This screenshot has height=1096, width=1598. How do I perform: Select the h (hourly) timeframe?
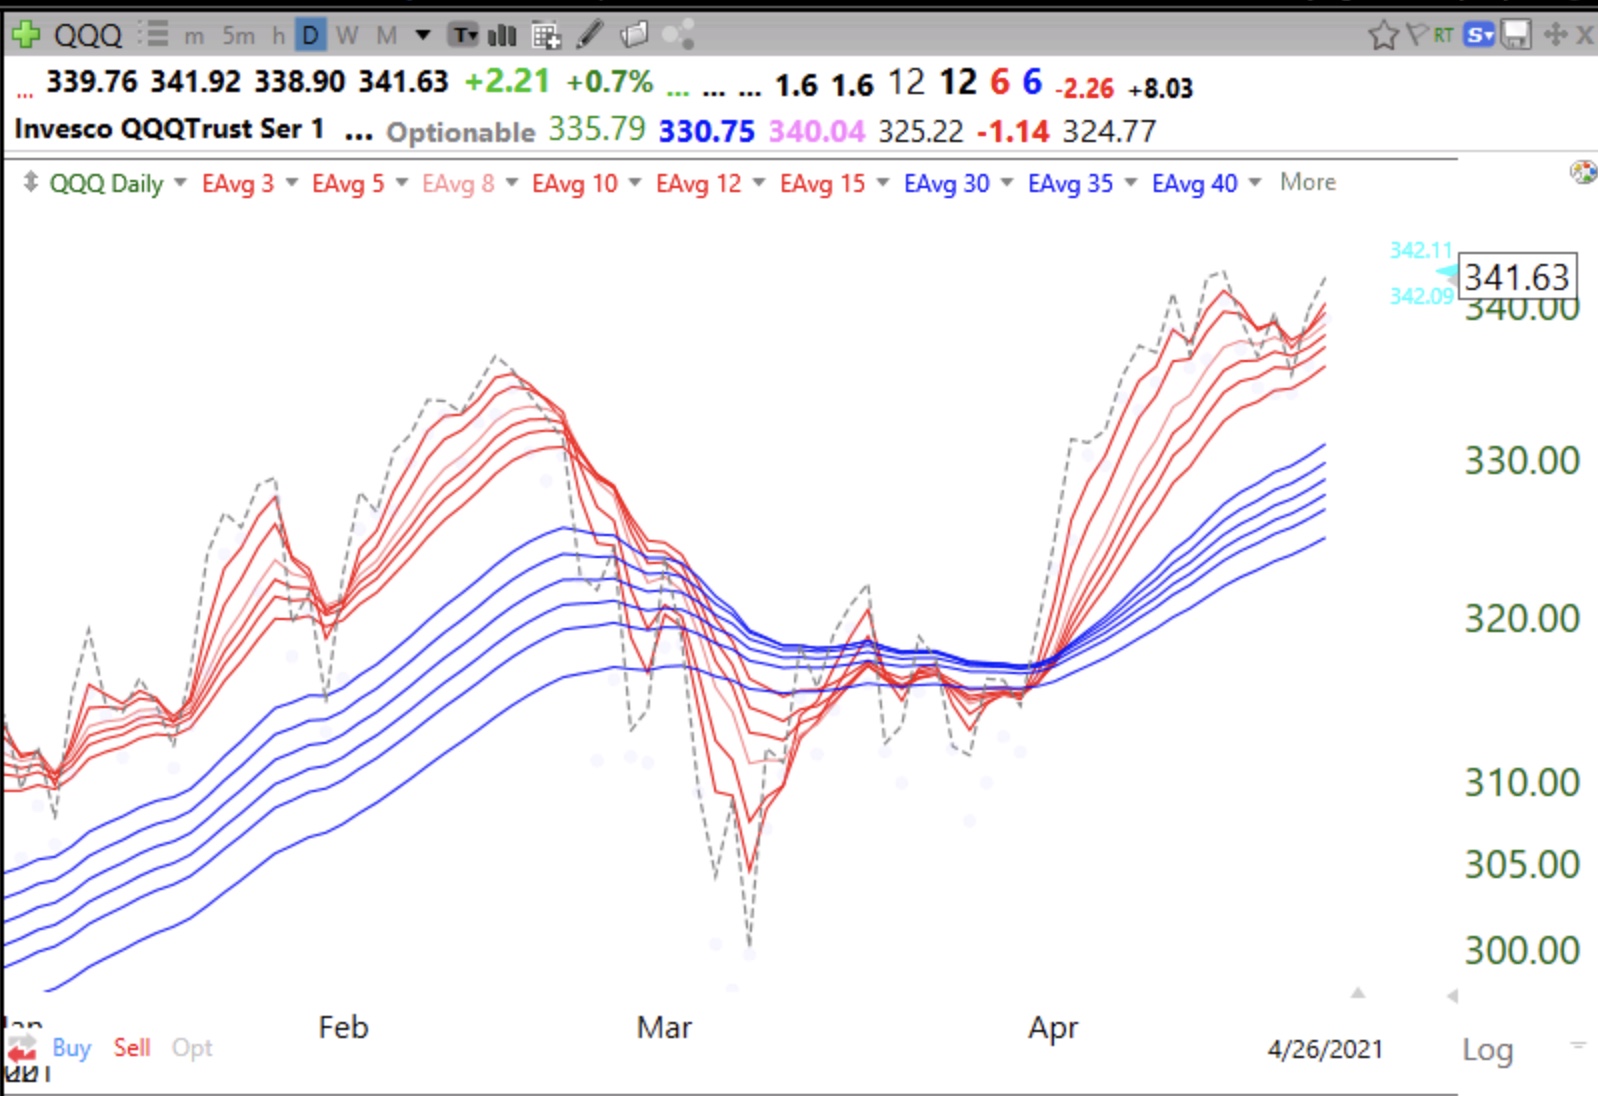coord(278,36)
